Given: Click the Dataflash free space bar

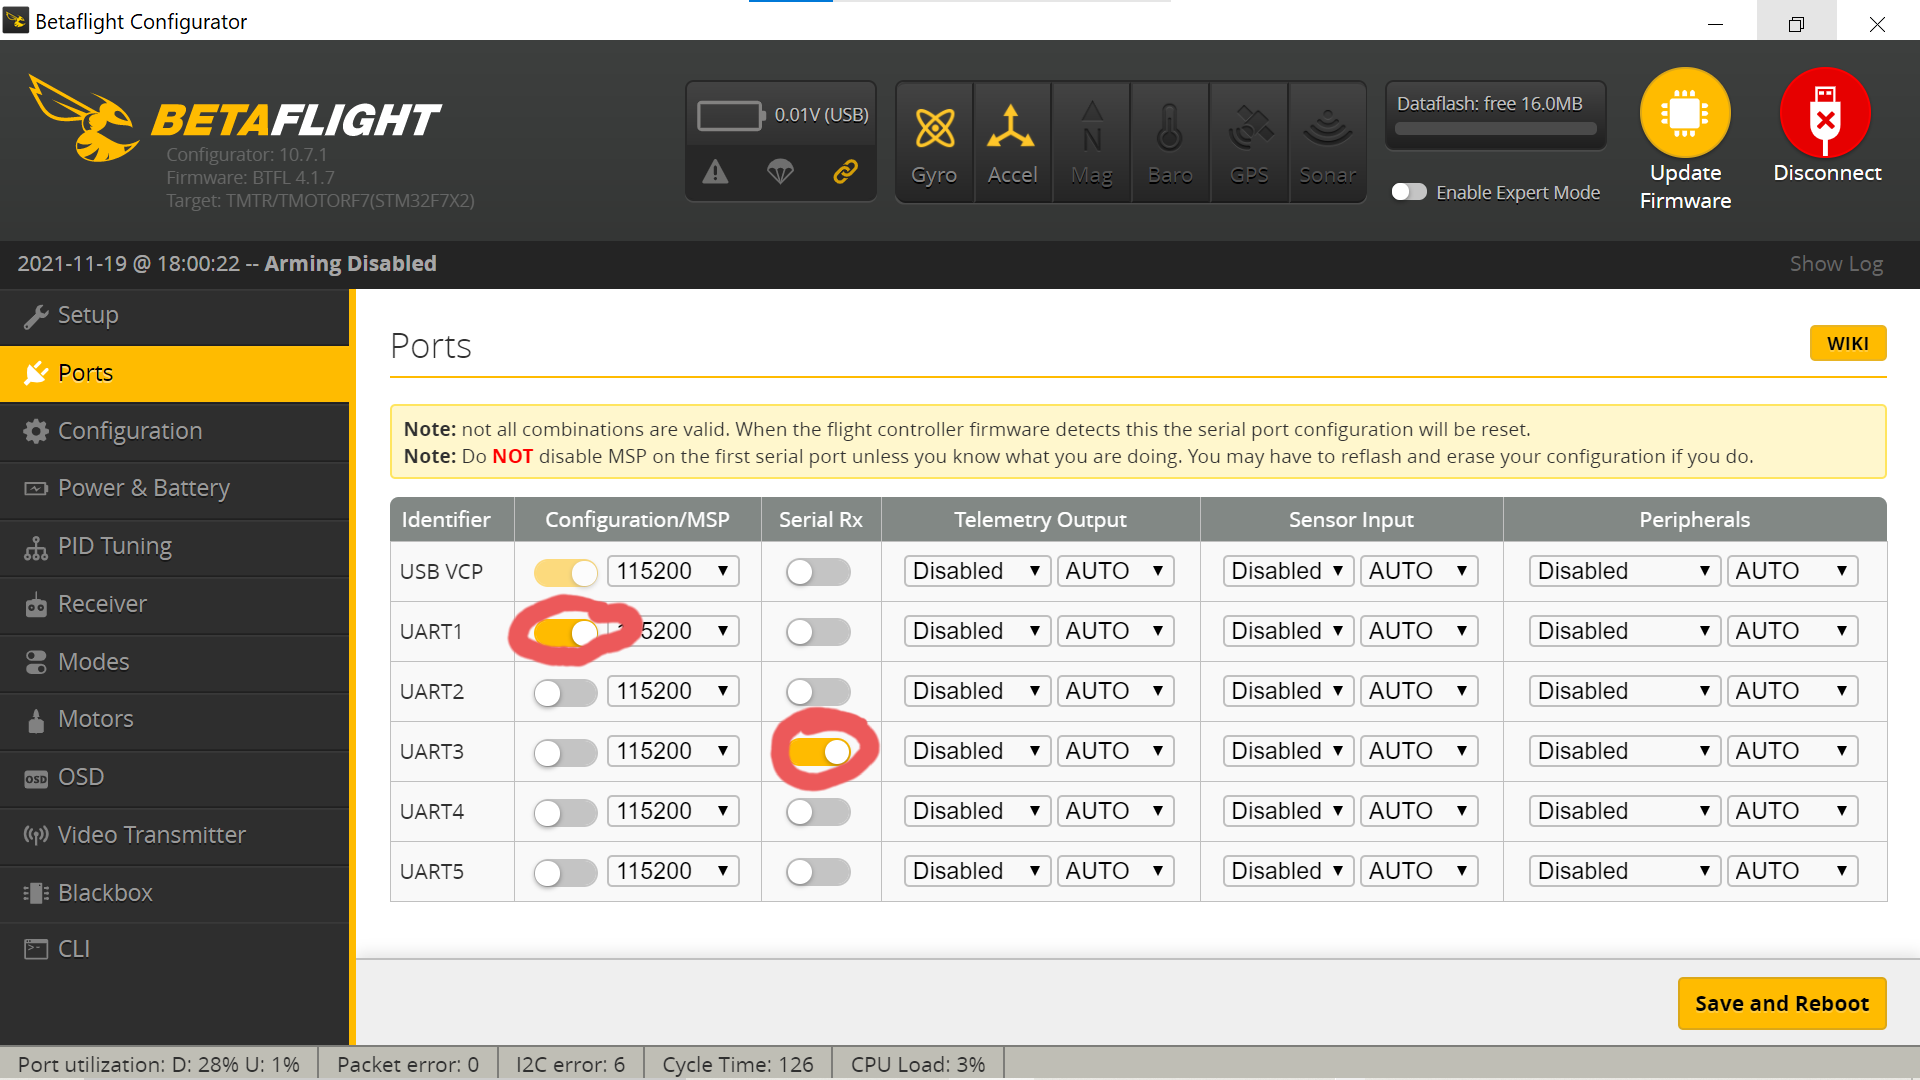Looking at the screenshot, I should [1495, 128].
